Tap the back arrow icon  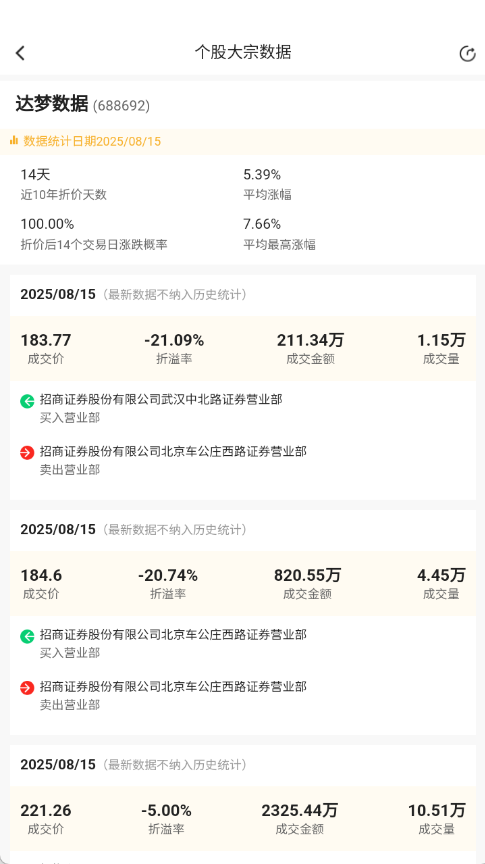(x=20, y=53)
